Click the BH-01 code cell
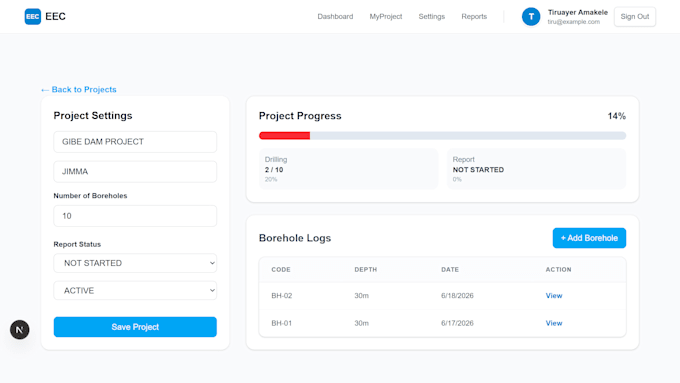 (x=281, y=323)
